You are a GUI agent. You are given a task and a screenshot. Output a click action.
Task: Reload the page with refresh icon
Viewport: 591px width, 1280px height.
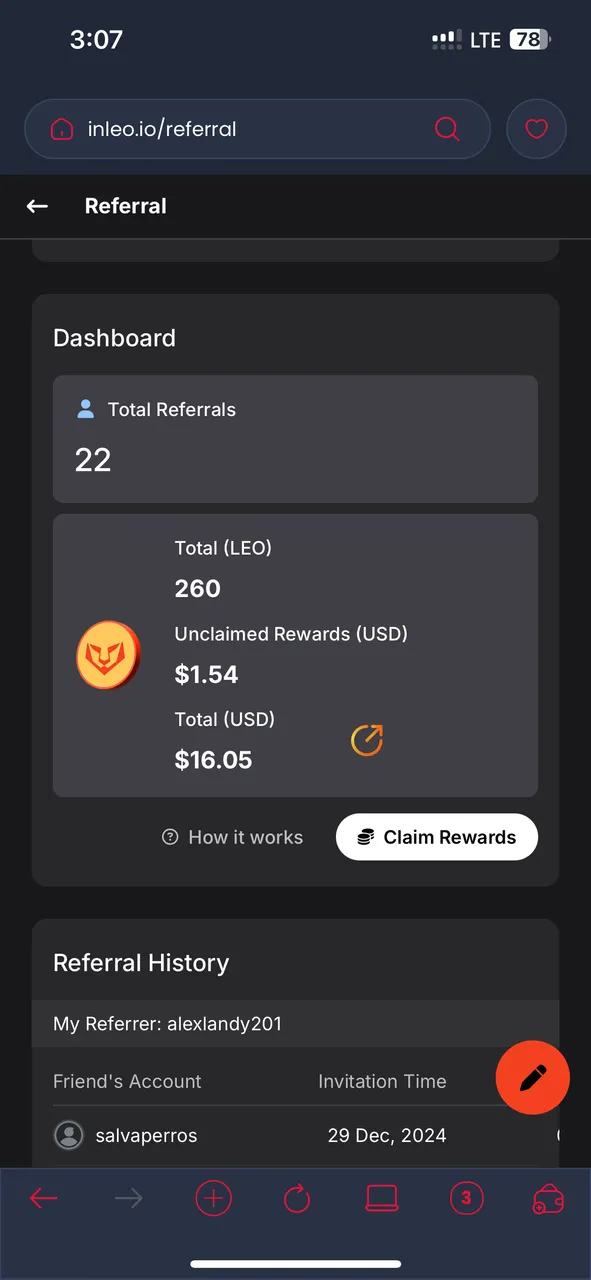point(297,1198)
